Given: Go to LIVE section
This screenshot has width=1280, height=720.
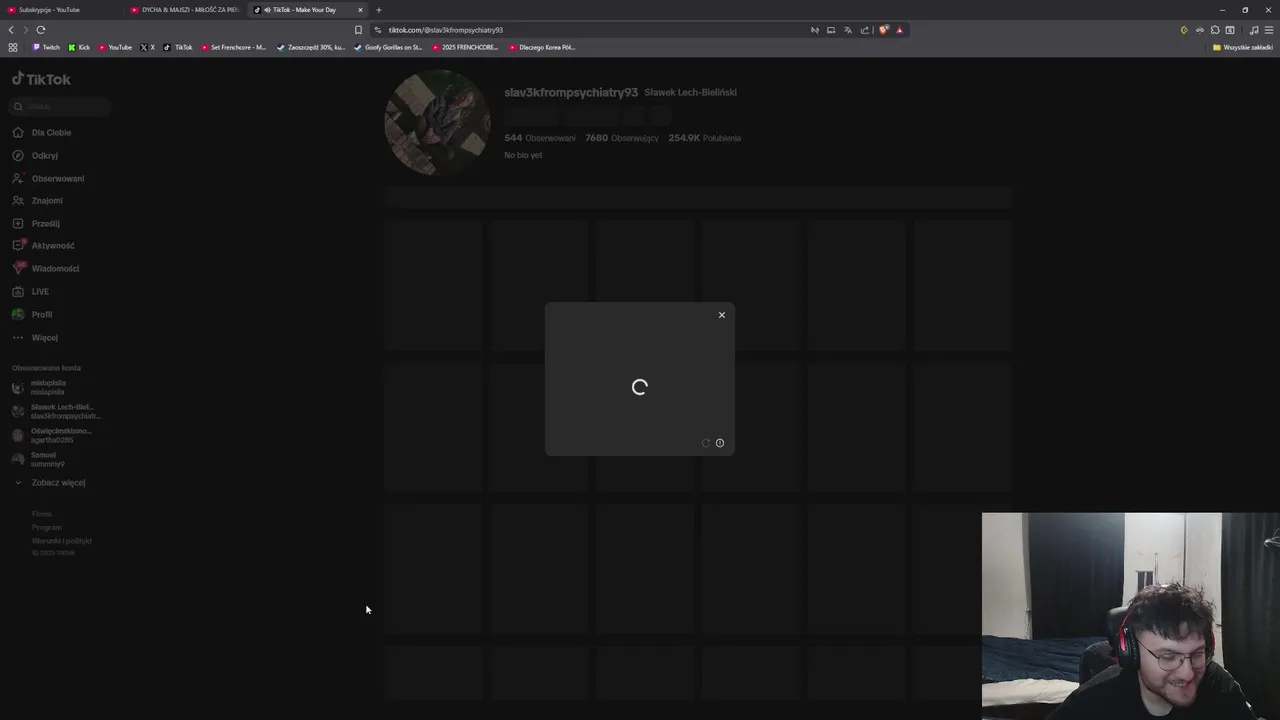Looking at the screenshot, I should click(x=30, y=291).
